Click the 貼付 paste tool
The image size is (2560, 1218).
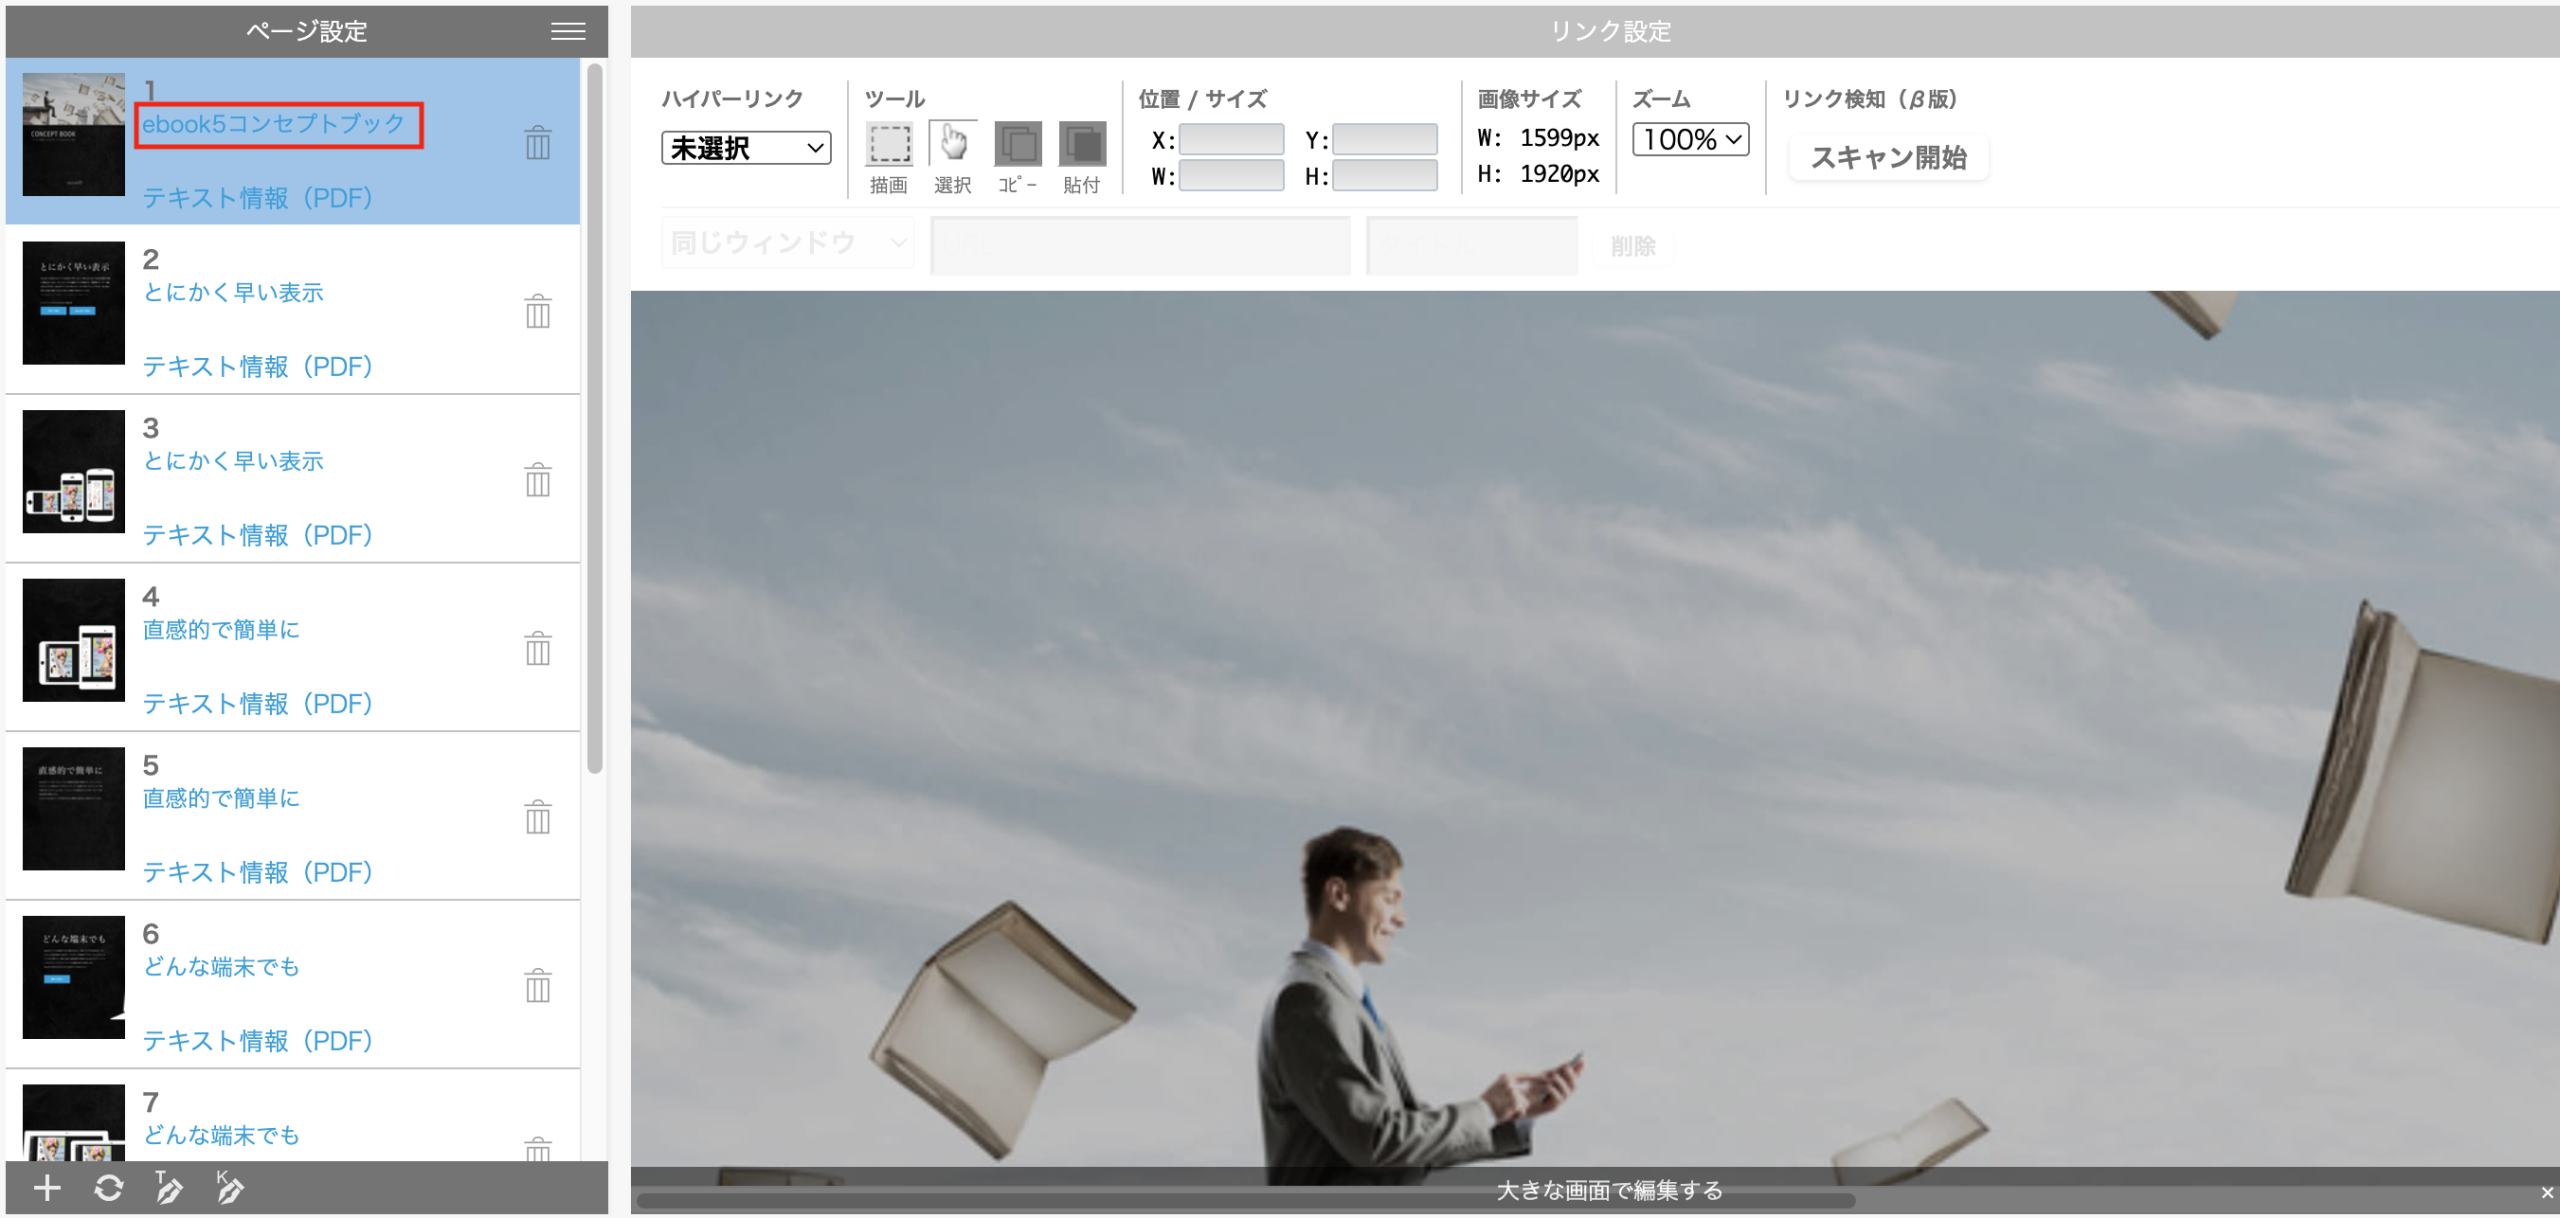pos(1082,144)
